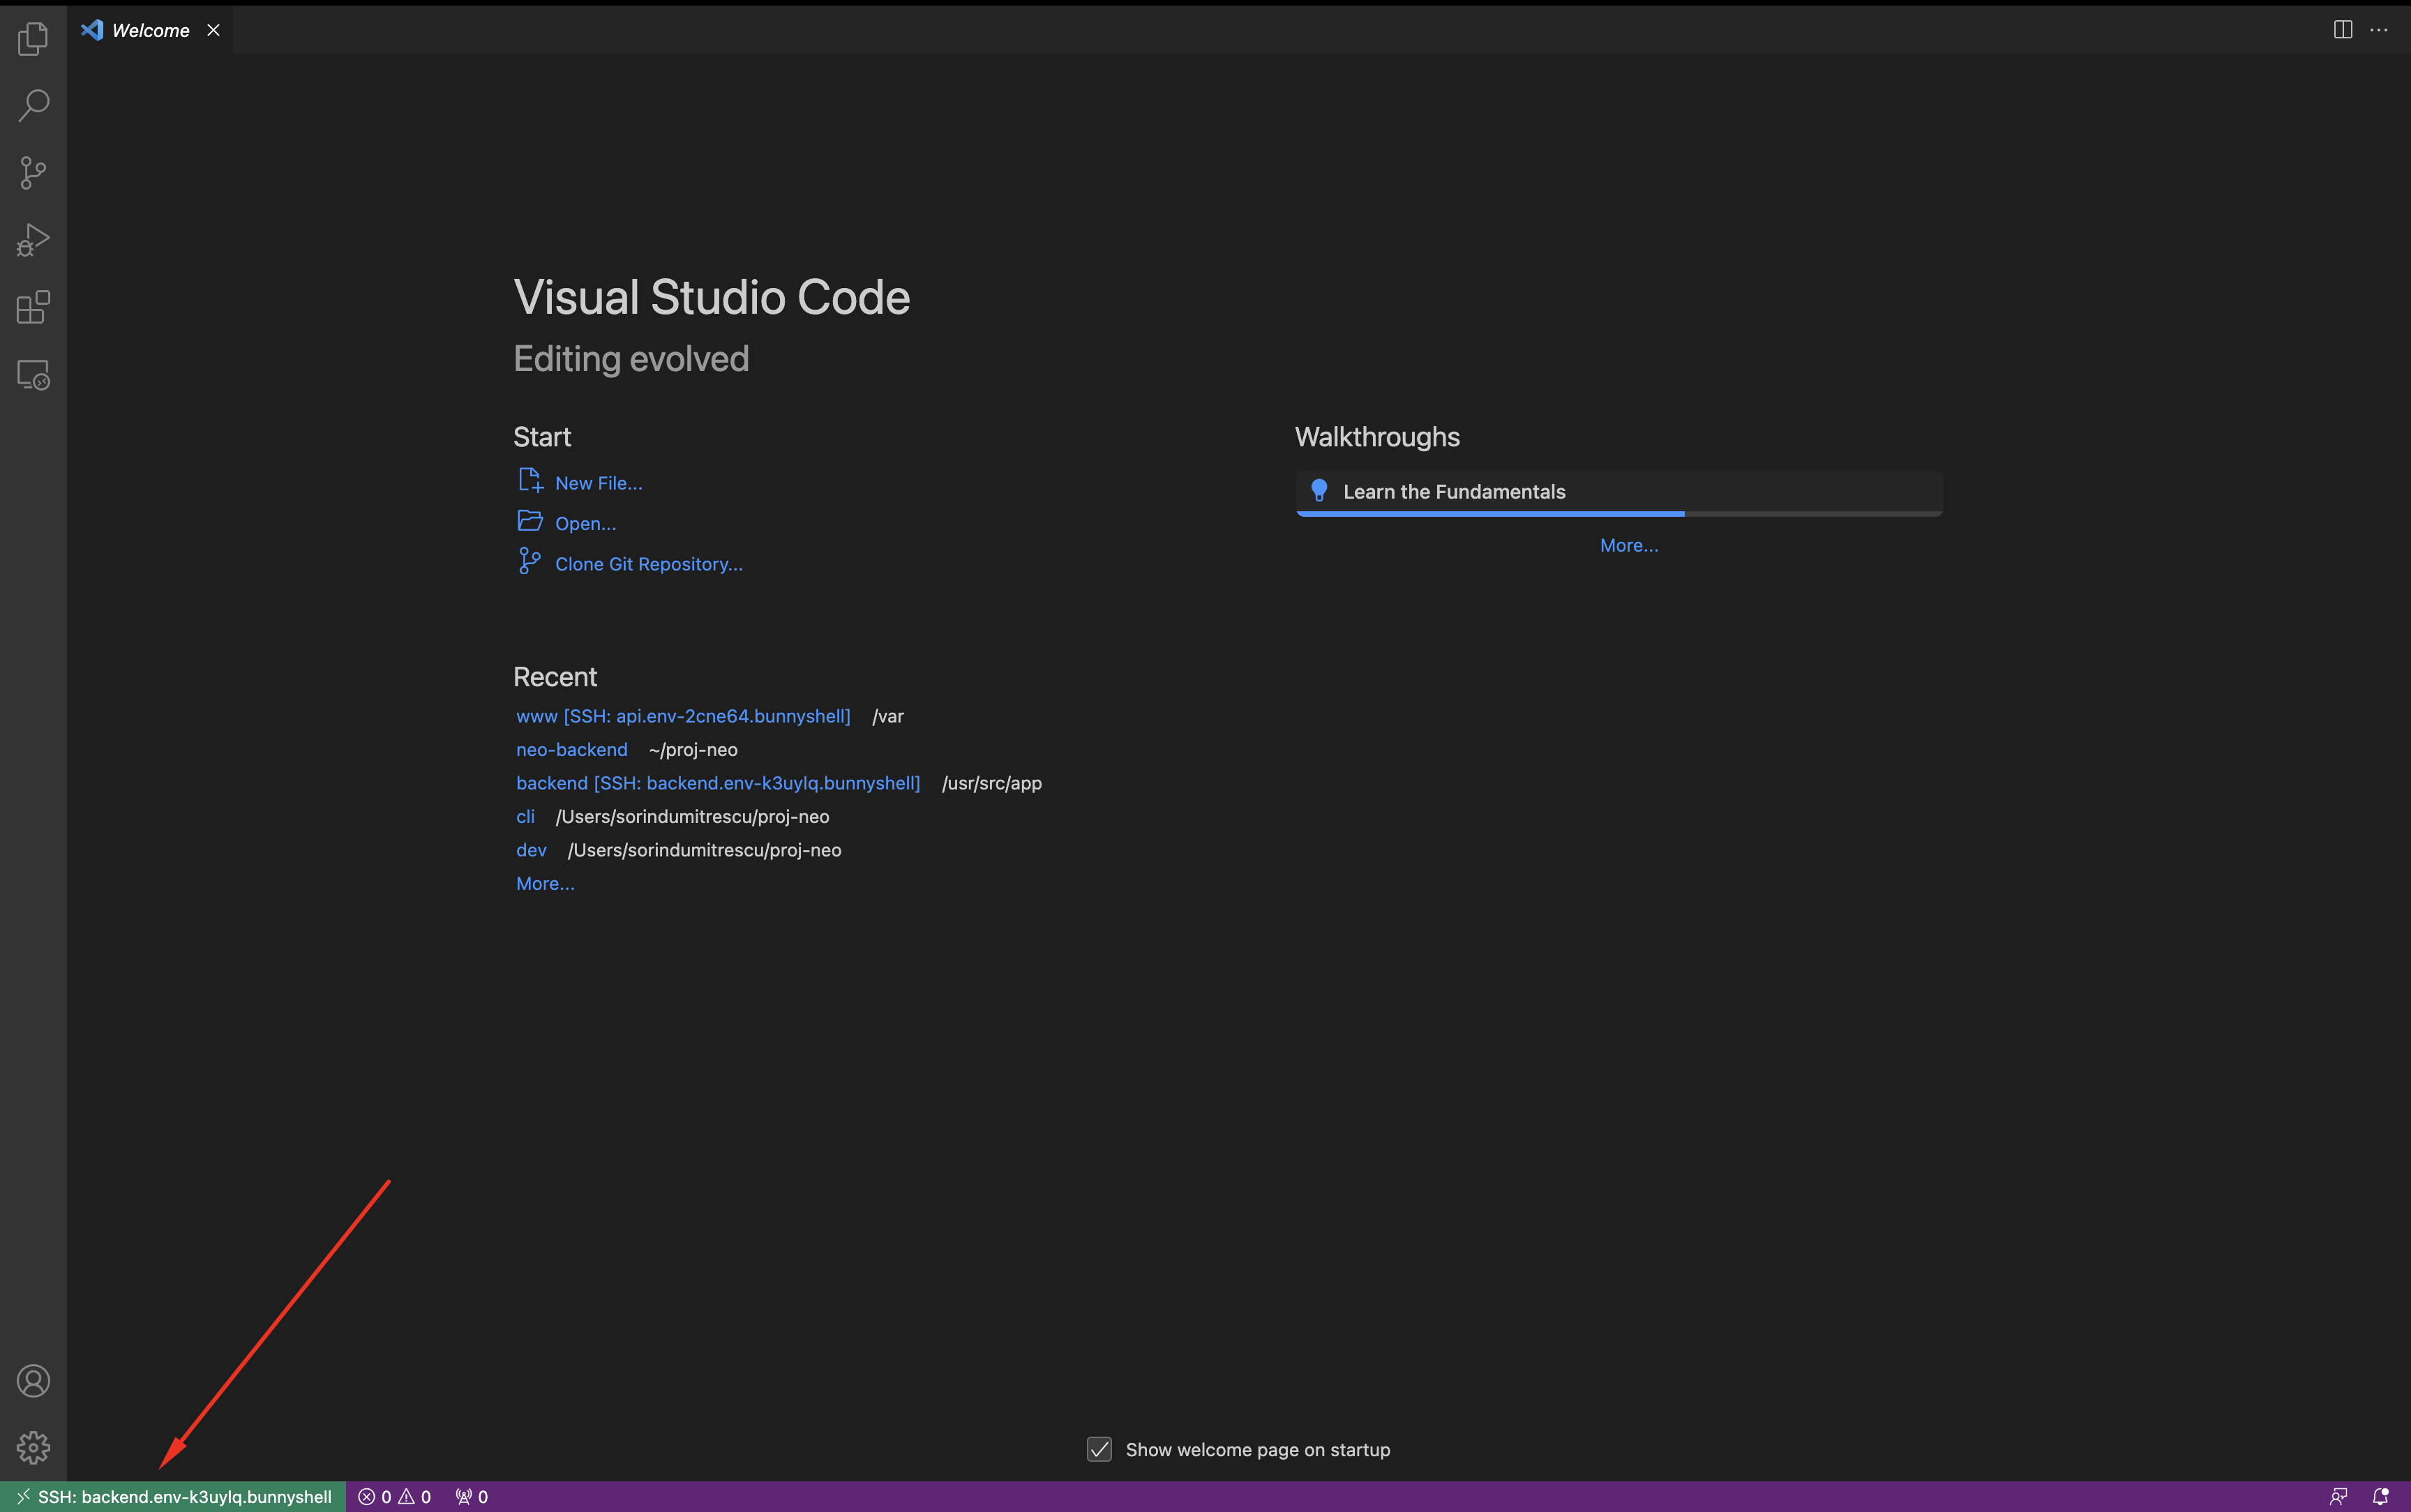Viewport: 2411px width, 1512px height.
Task: Open the editor More Actions ellipsis menu
Action: coord(2379,30)
